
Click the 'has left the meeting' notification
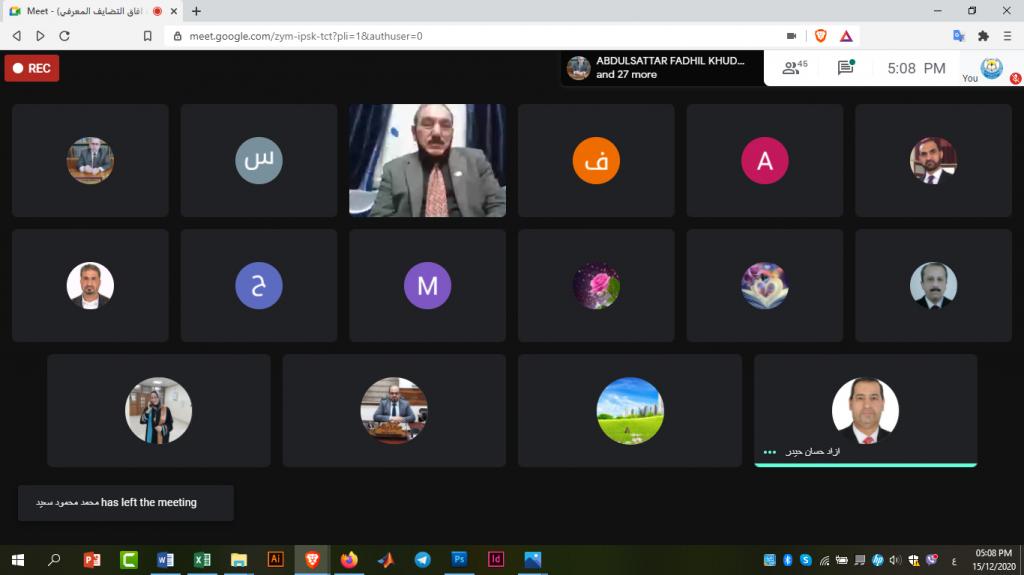(125, 503)
